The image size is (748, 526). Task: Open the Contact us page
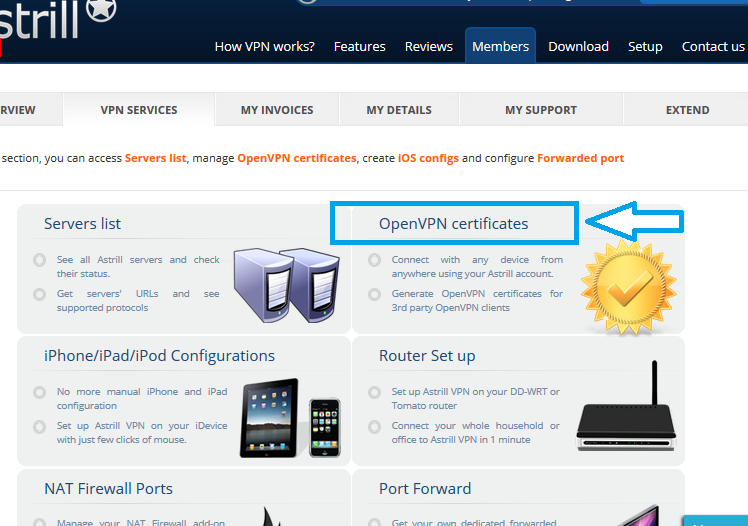[713, 46]
